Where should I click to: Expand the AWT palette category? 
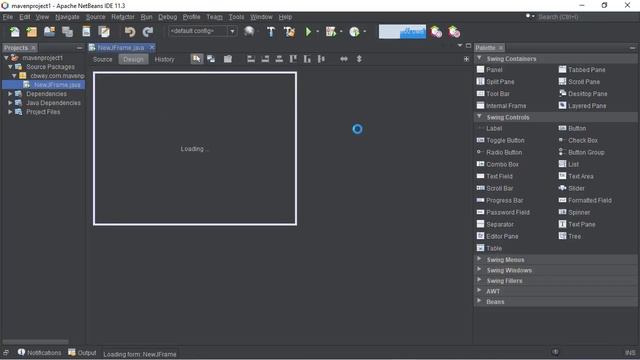tap(480, 291)
